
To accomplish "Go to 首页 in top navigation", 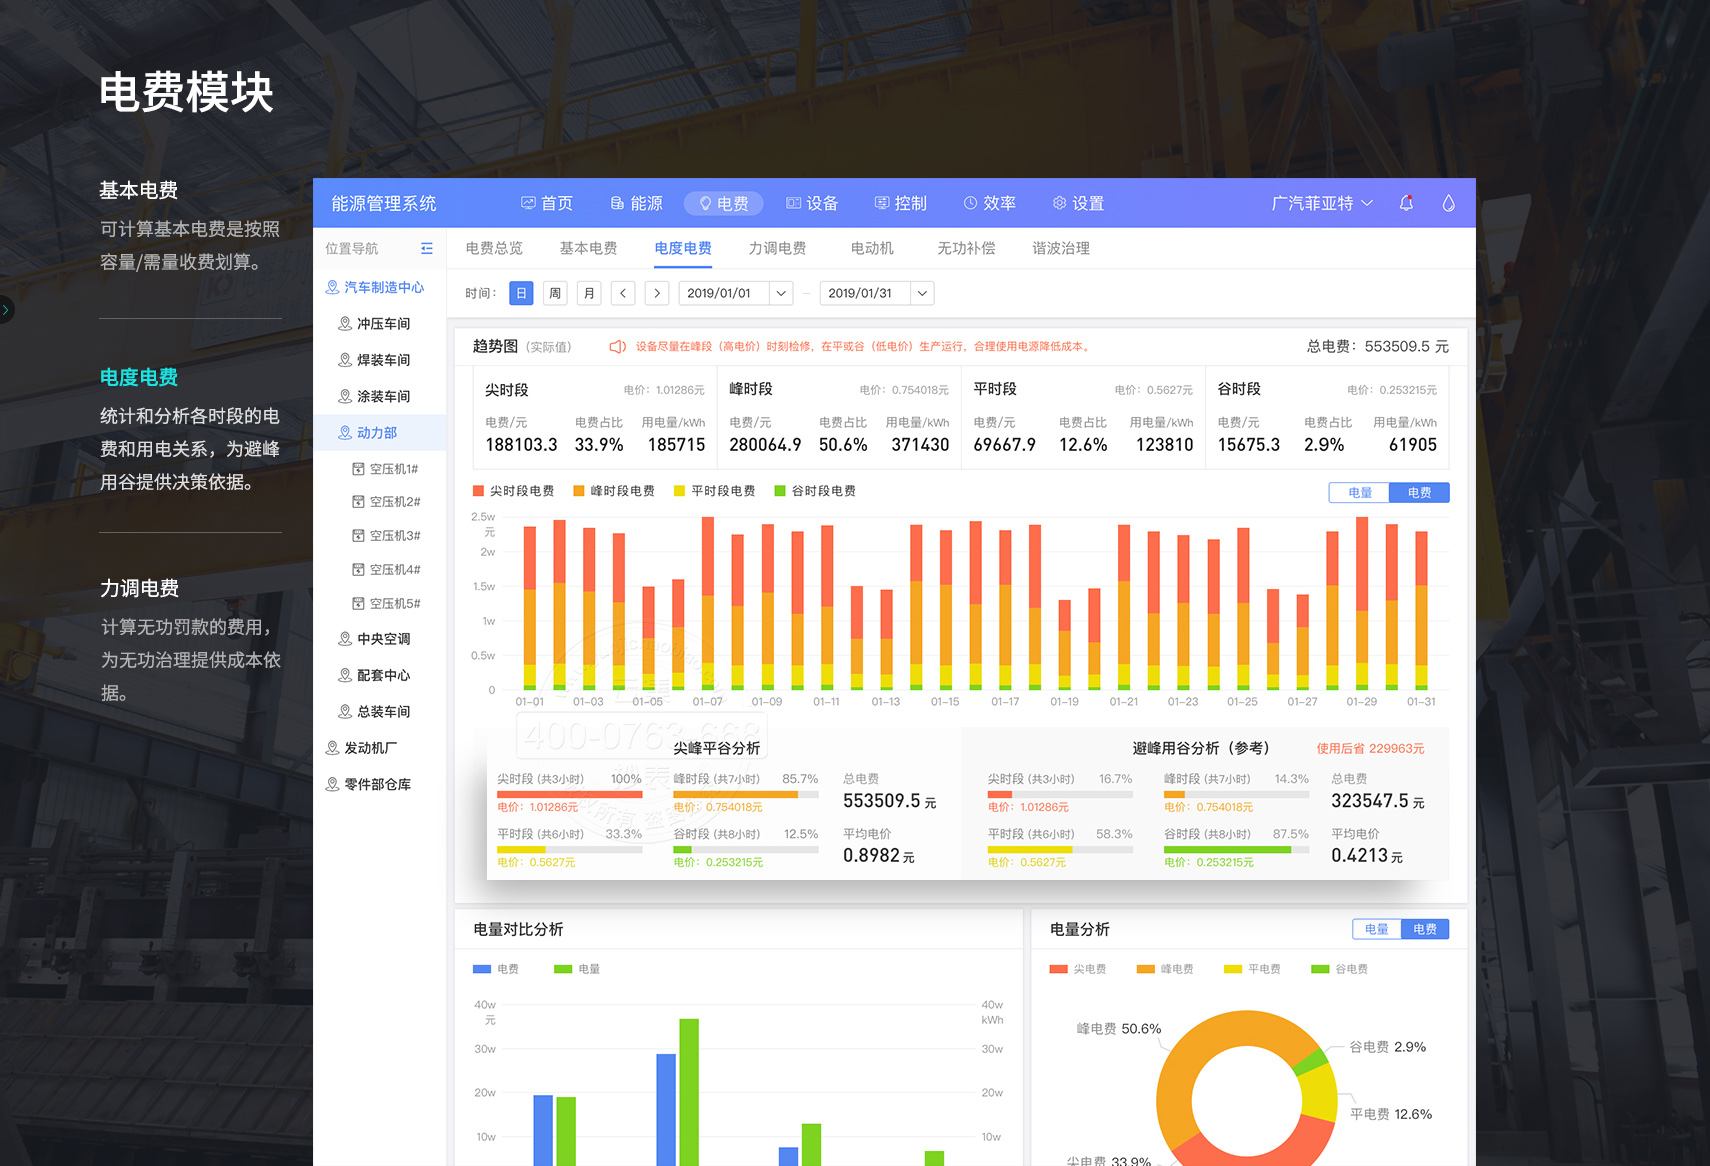I will (547, 203).
